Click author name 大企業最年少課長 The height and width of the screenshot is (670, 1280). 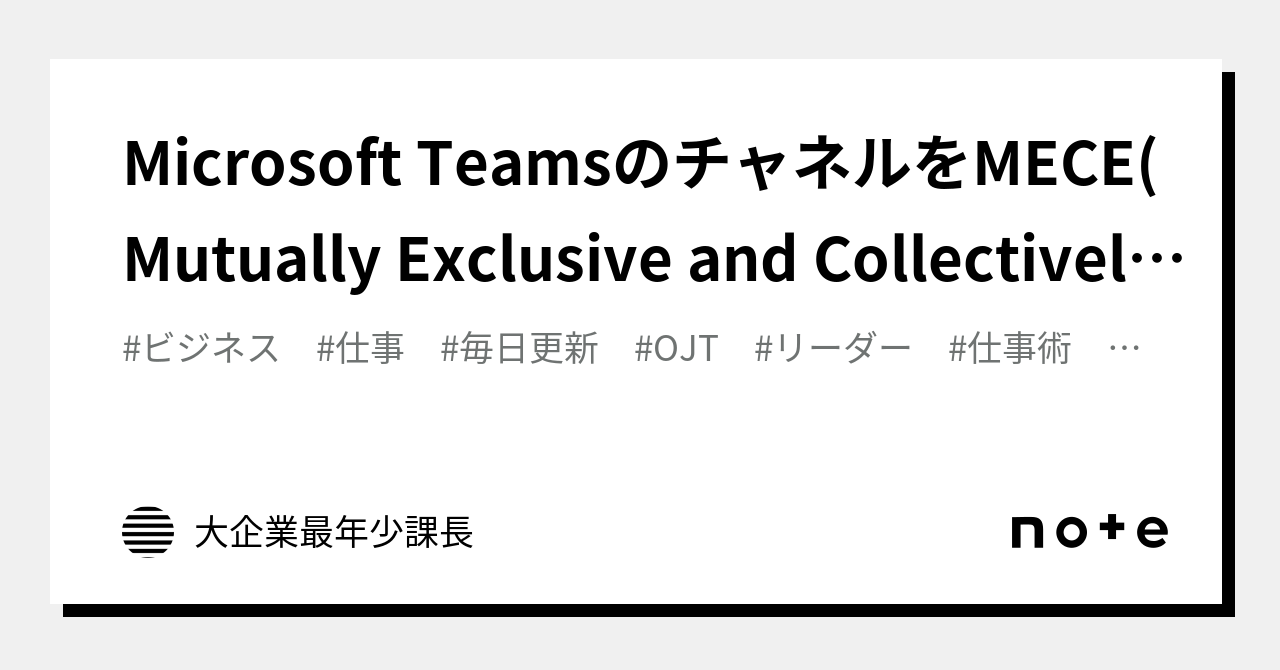coord(334,532)
